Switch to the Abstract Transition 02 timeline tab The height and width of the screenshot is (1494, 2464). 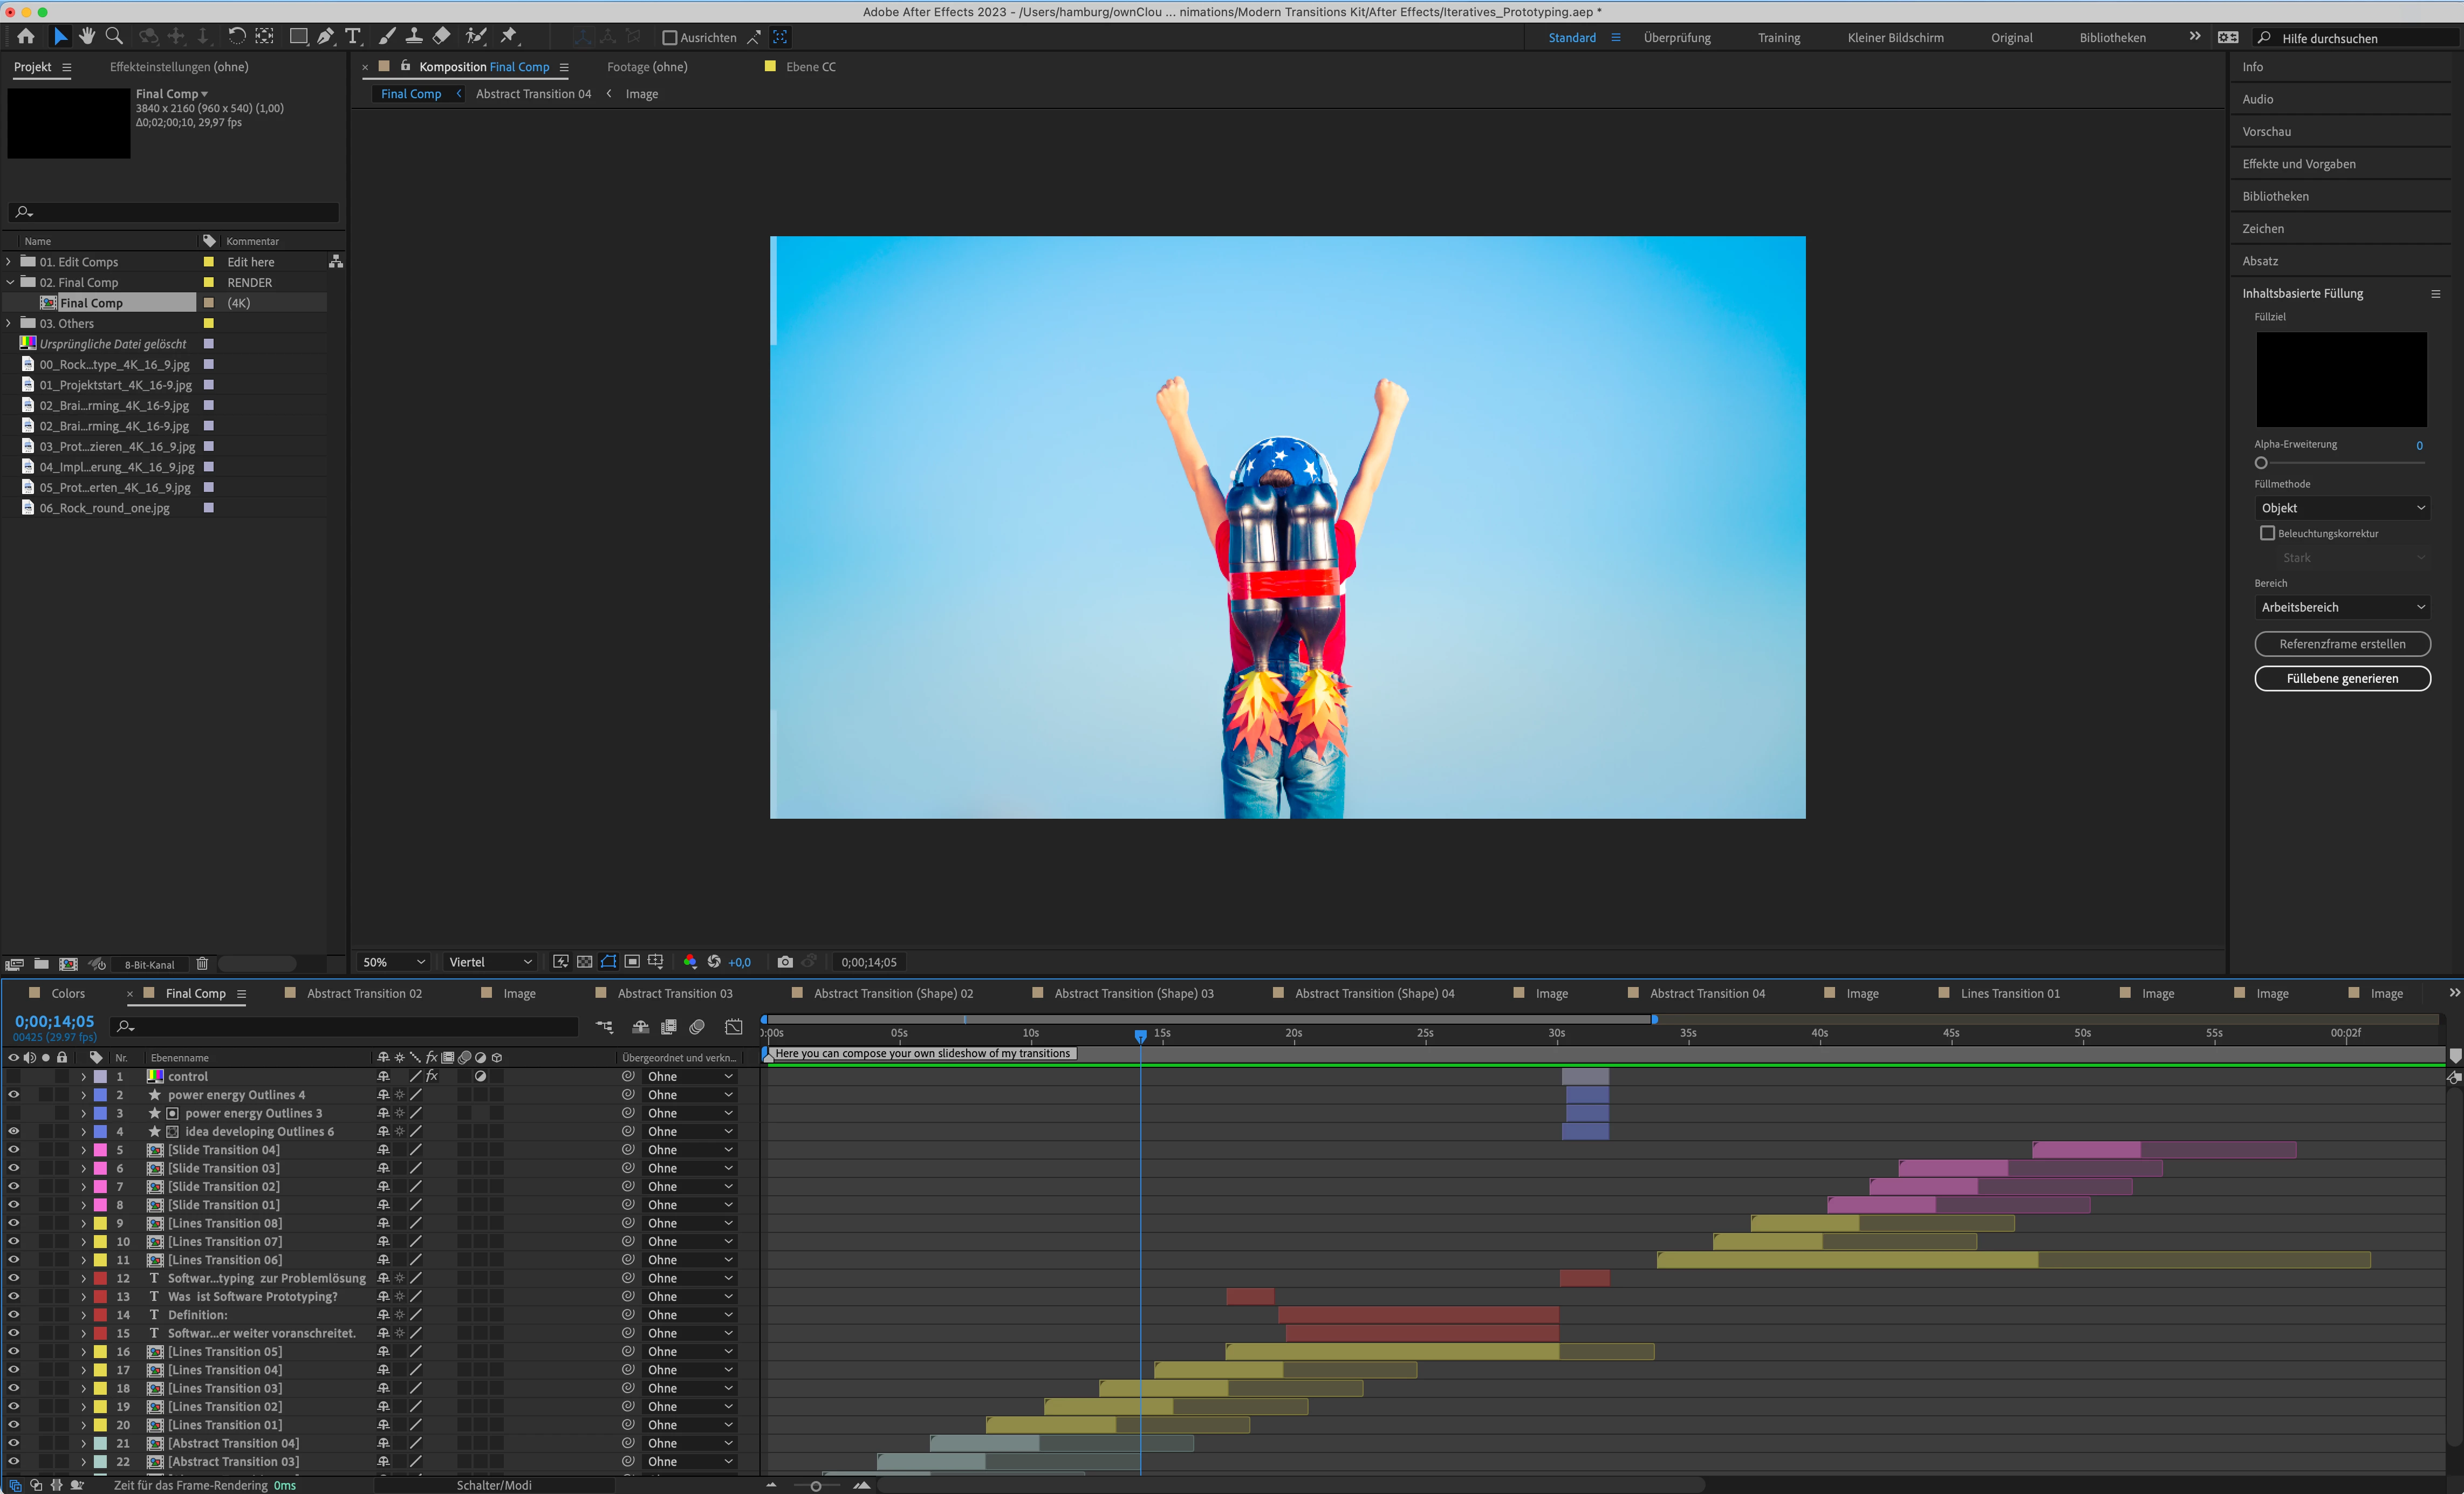click(364, 993)
